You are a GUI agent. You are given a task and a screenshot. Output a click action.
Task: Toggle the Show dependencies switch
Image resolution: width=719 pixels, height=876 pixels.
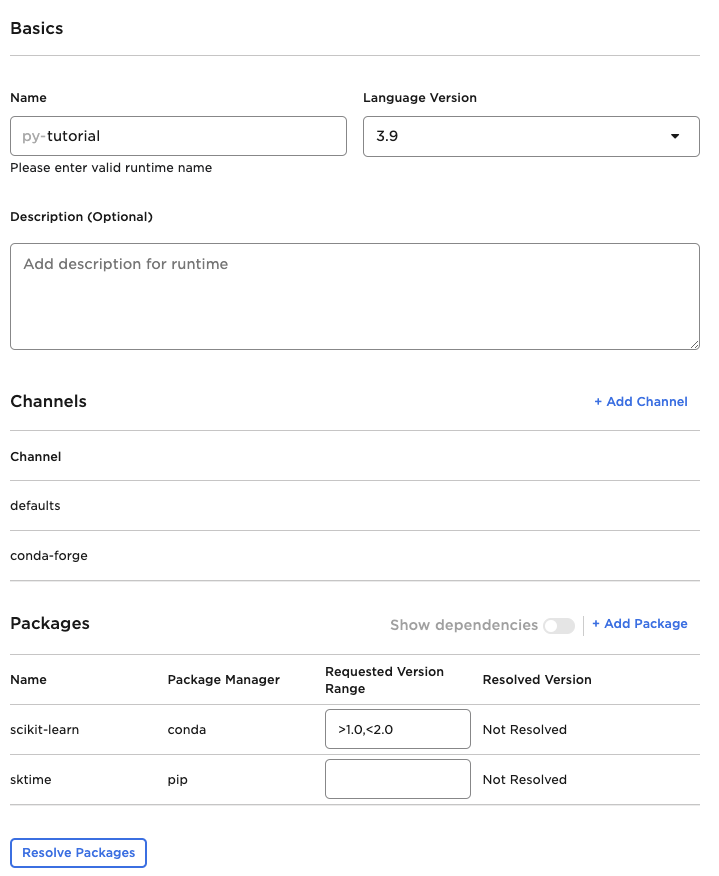coord(559,625)
